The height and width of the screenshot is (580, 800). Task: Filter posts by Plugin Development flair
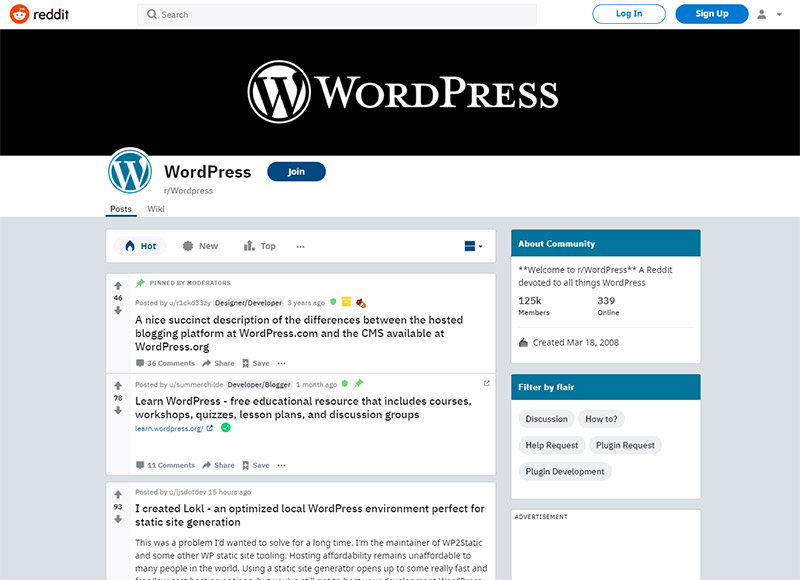click(x=565, y=472)
